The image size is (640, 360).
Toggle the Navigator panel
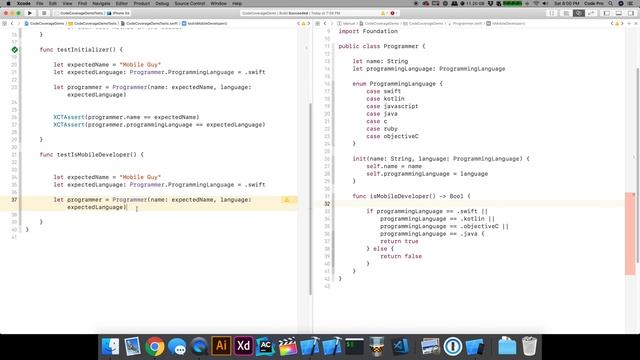click(607, 13)
